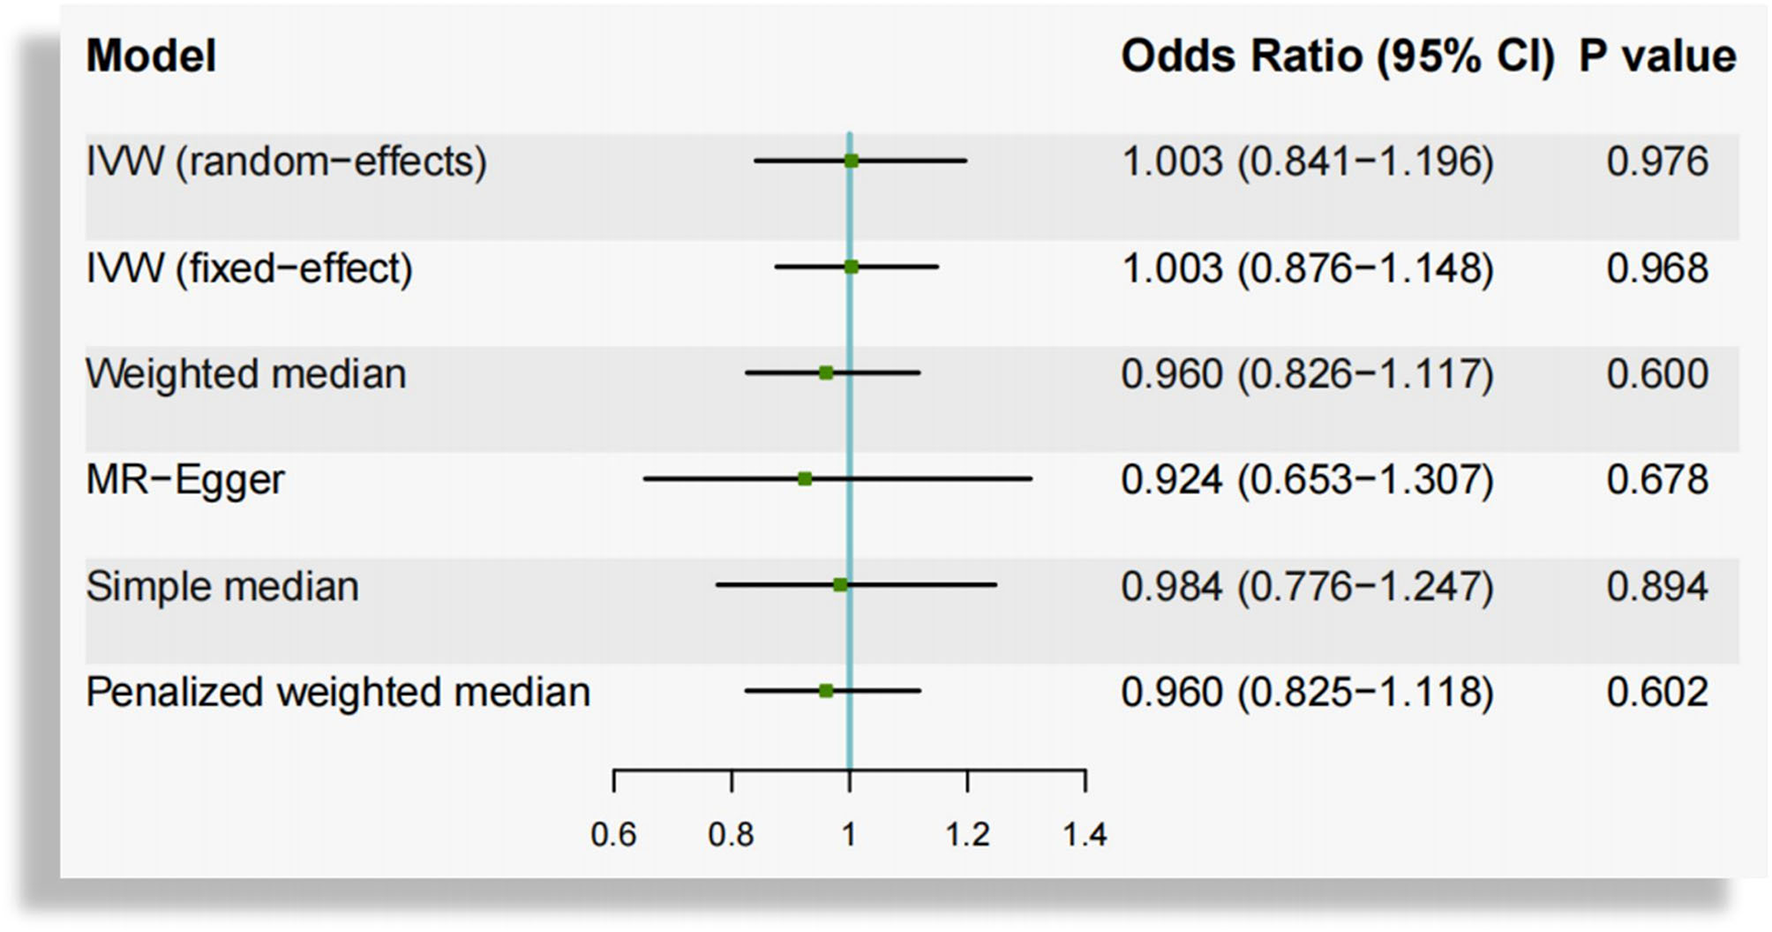The image size is (1772, 932).
Task: Click the odds ratio 0.924 (0.653-1.307) text
Action: [1307, 480]
